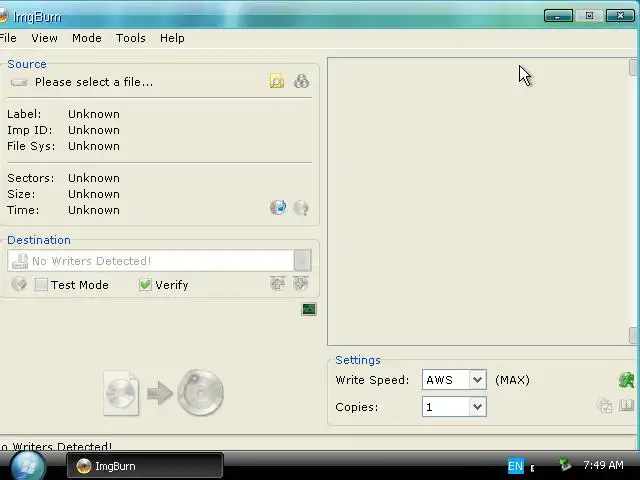
Task: Click the small drive icon beside Please select a file
Action: 19,82
